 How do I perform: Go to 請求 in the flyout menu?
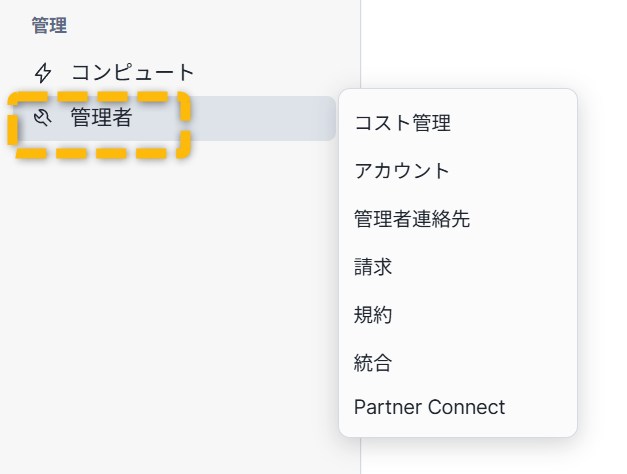(373, 267)
